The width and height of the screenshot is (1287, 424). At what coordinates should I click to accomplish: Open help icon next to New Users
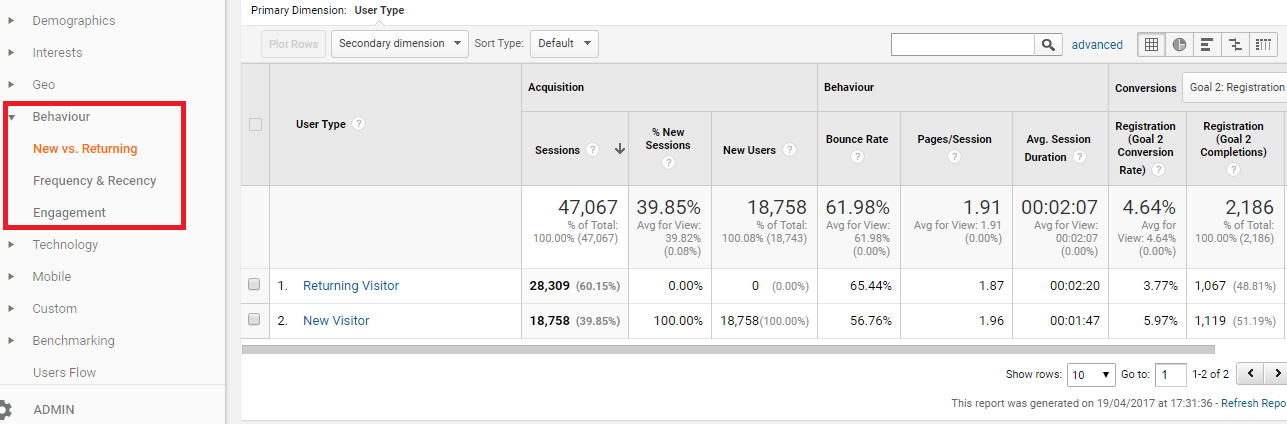coord(789,150)
